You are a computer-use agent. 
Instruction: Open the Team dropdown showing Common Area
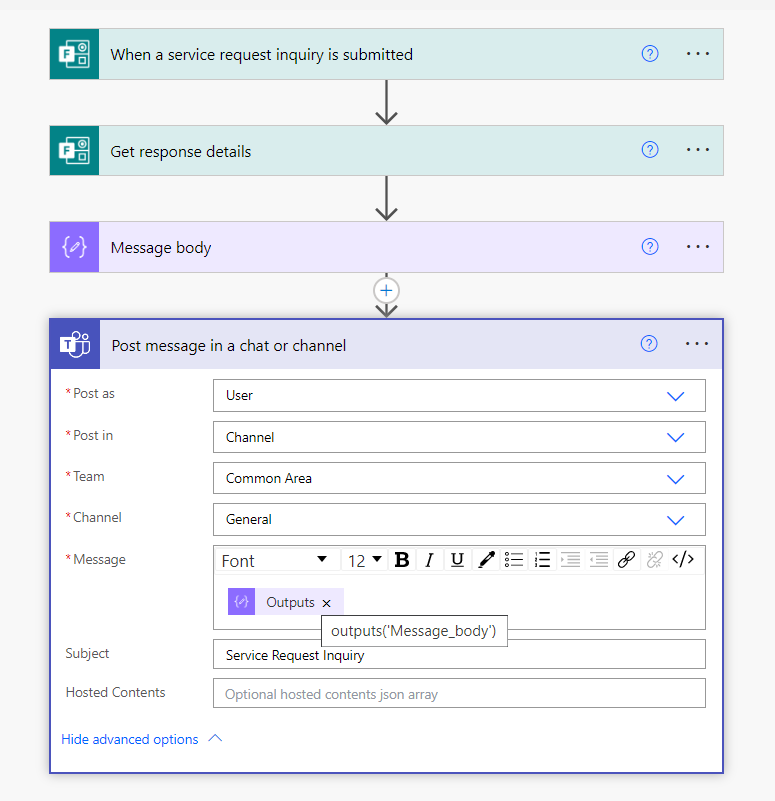tap(675, 479)
